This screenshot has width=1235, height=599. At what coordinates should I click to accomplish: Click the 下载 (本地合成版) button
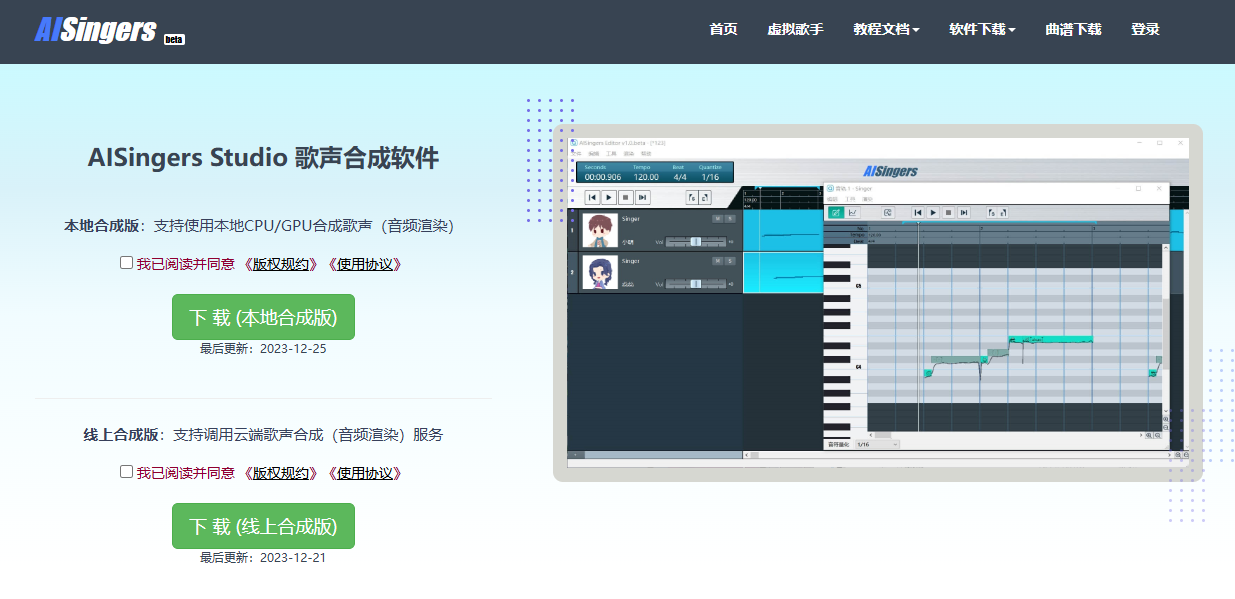point(263,317)
